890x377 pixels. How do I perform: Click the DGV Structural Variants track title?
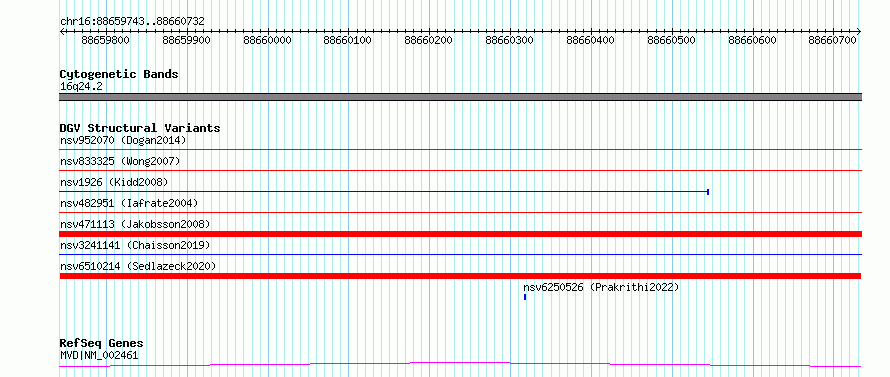pyautogui.click(x=140, y=128)
